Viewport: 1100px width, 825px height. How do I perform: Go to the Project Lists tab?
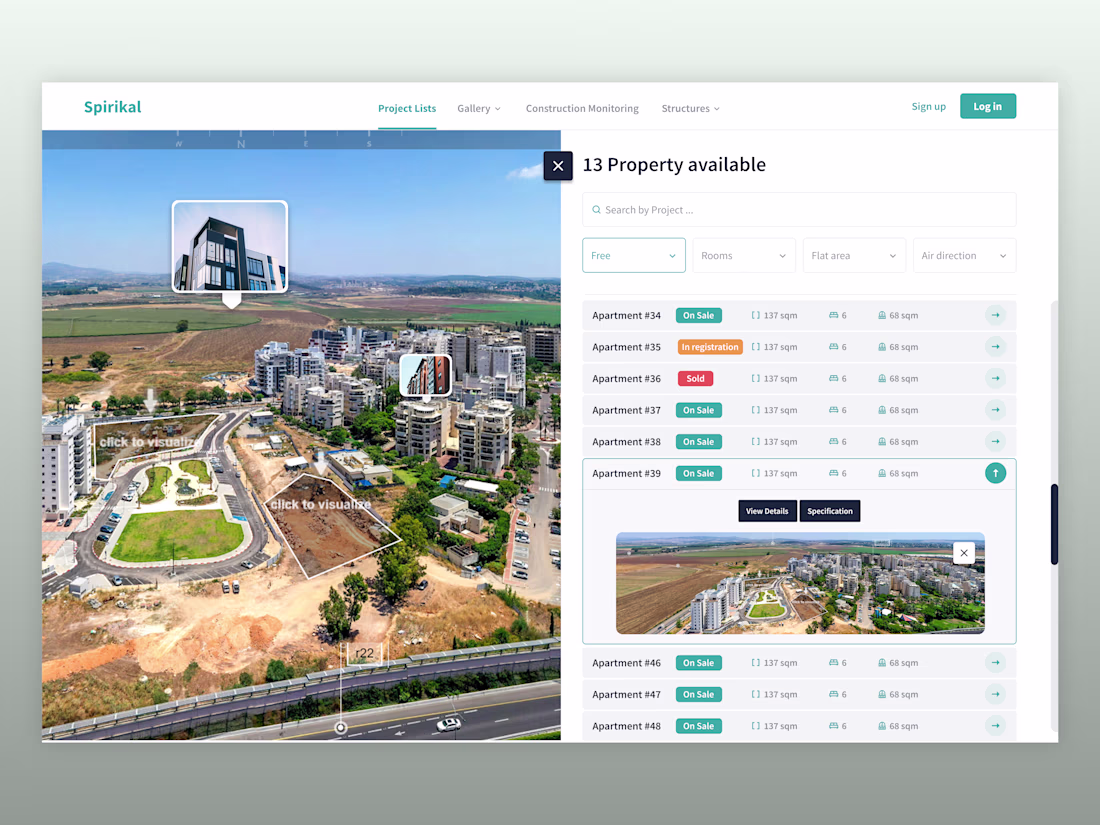pyautogui.click(x=407, y=108)
